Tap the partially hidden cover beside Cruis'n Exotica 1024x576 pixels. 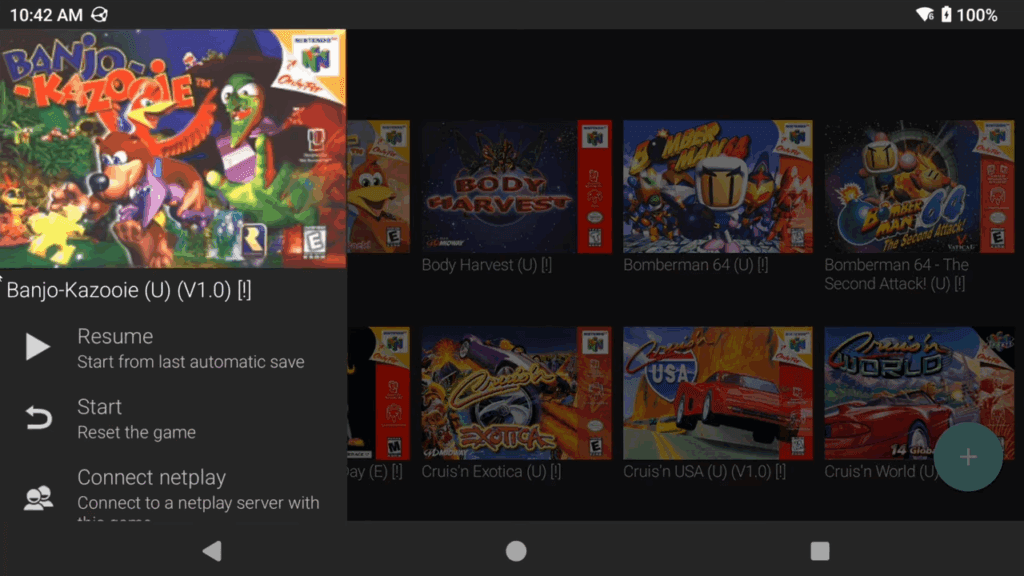379,393
